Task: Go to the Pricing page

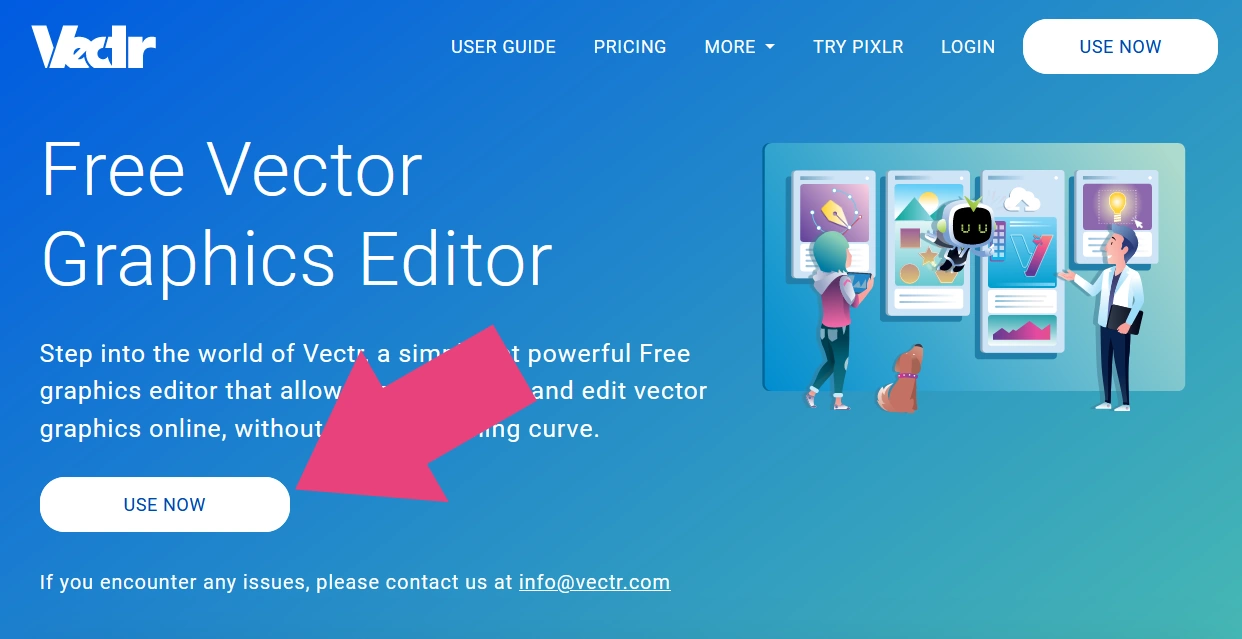Action: click(630, 47)
